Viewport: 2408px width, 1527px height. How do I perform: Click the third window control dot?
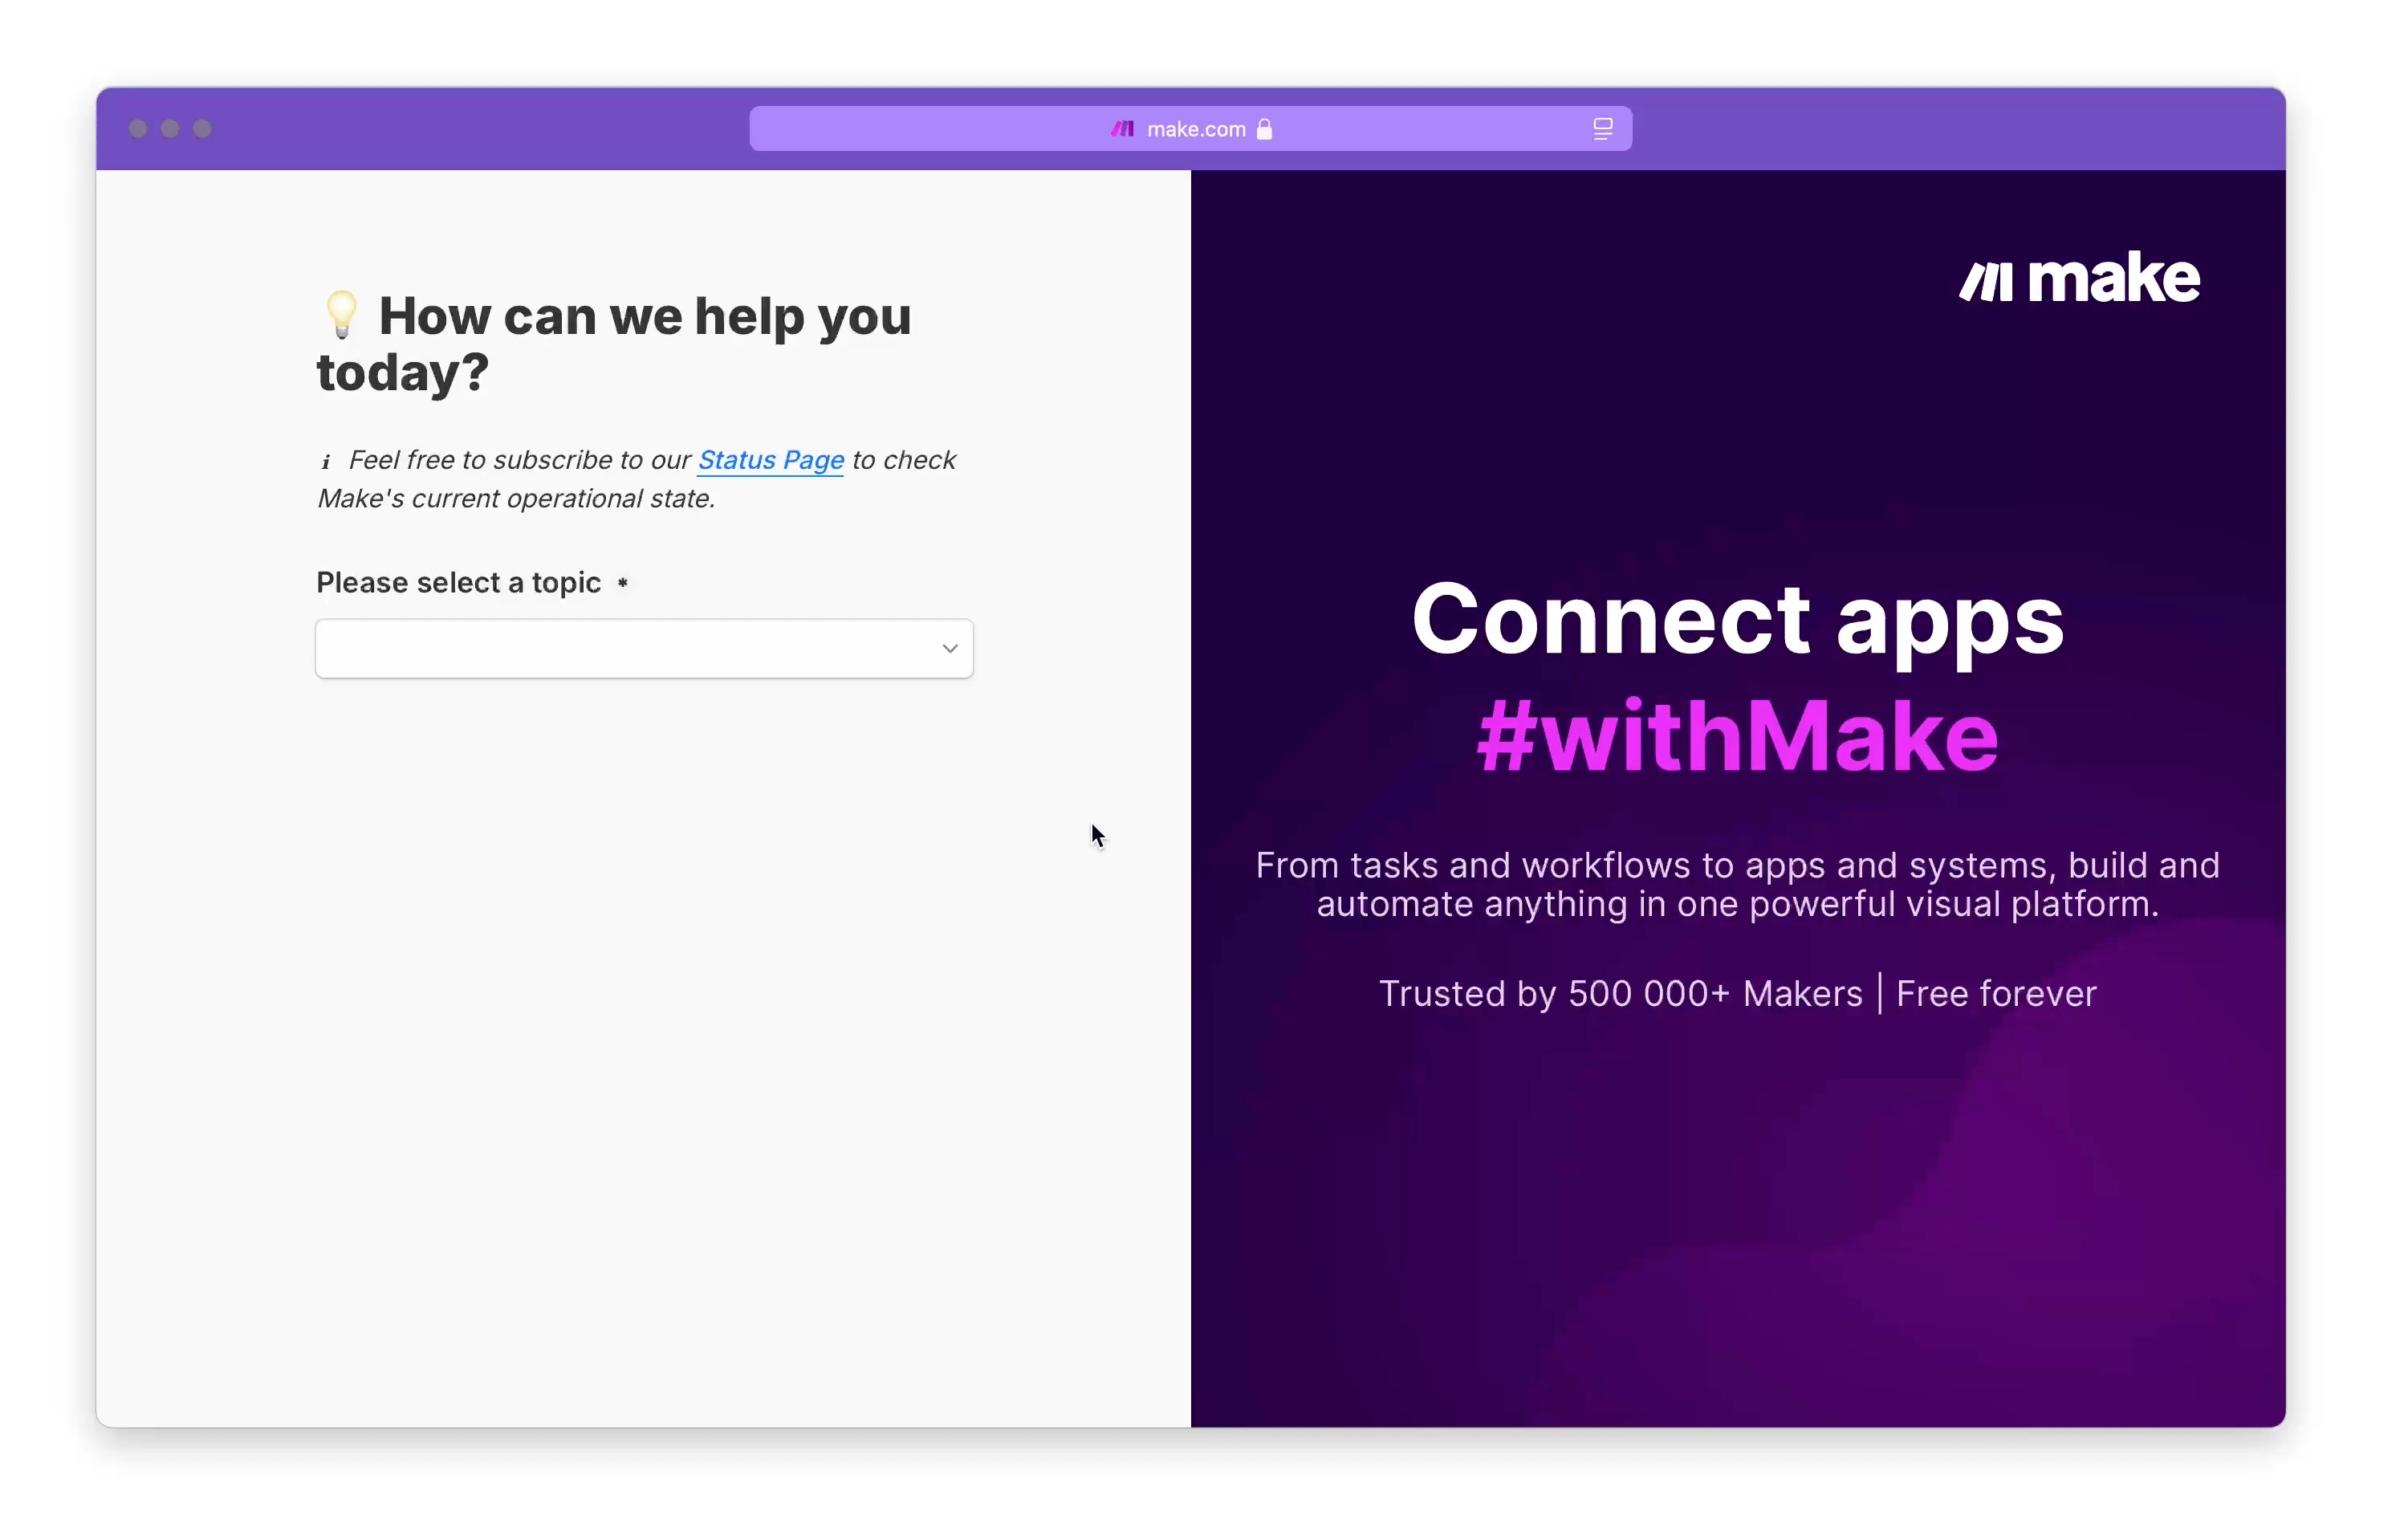click(x=202, y=128)
